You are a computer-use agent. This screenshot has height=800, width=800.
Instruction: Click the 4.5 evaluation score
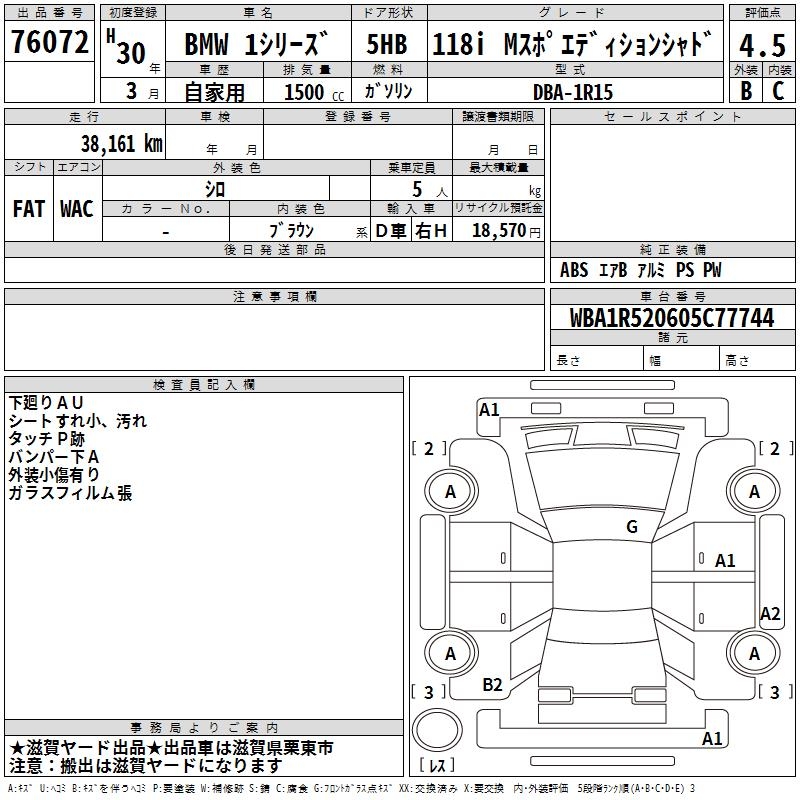coord(761,45)
